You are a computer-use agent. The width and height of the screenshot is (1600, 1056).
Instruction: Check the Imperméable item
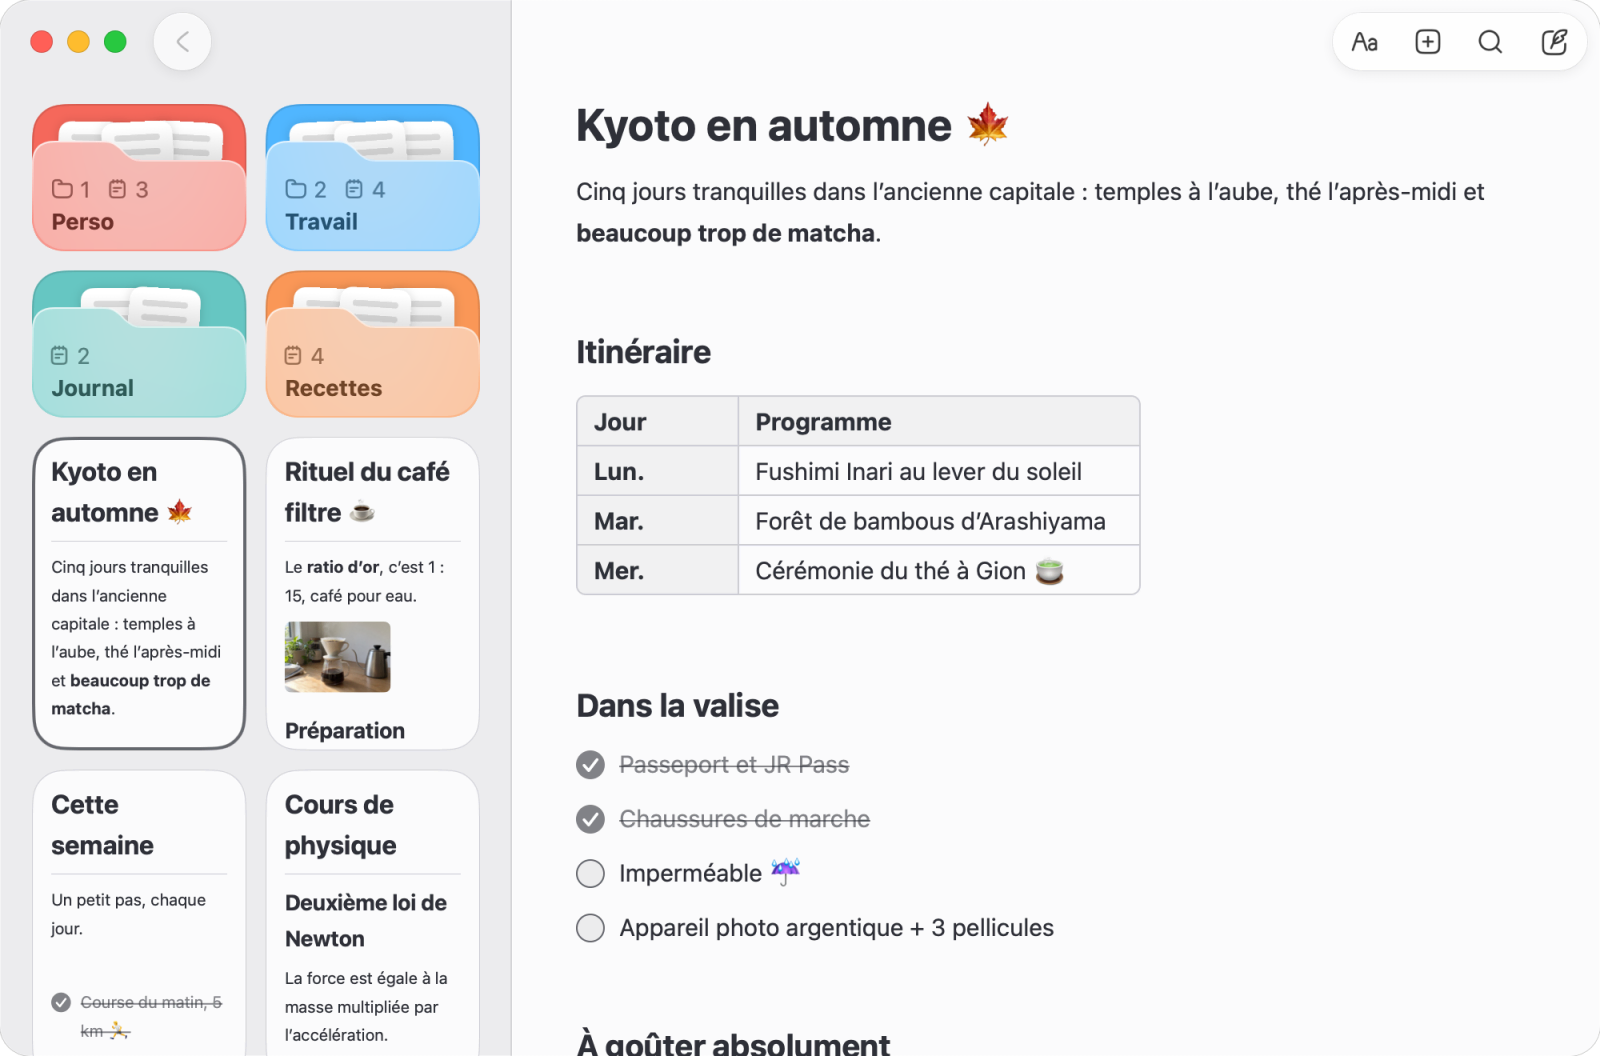[x=590, y=873]
